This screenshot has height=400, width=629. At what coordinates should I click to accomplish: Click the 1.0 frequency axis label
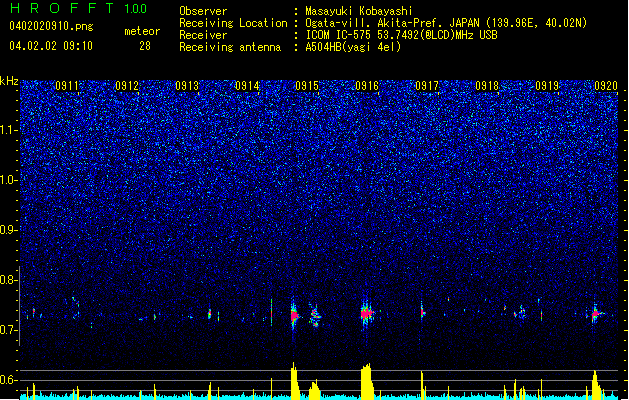pyautogui.click(x=9, y=180)
